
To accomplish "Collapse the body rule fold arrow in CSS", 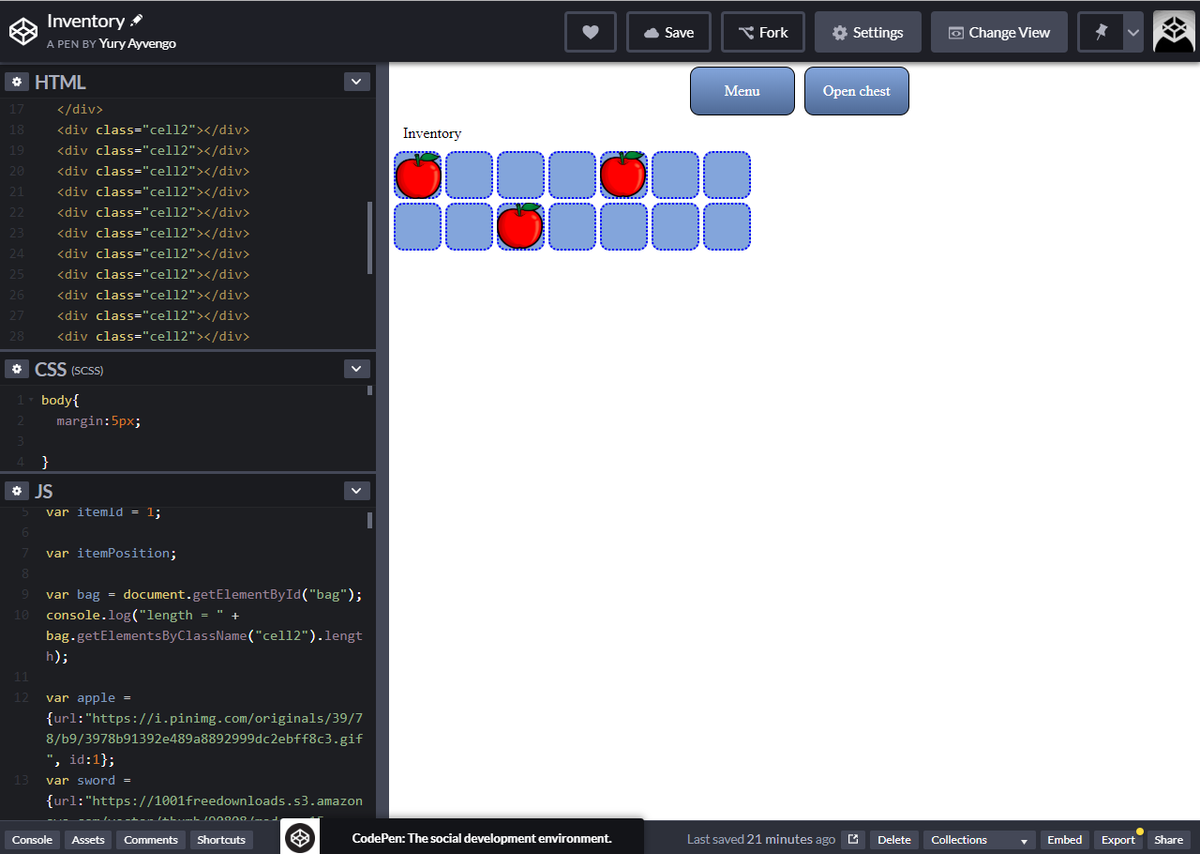I will [29, 400].
